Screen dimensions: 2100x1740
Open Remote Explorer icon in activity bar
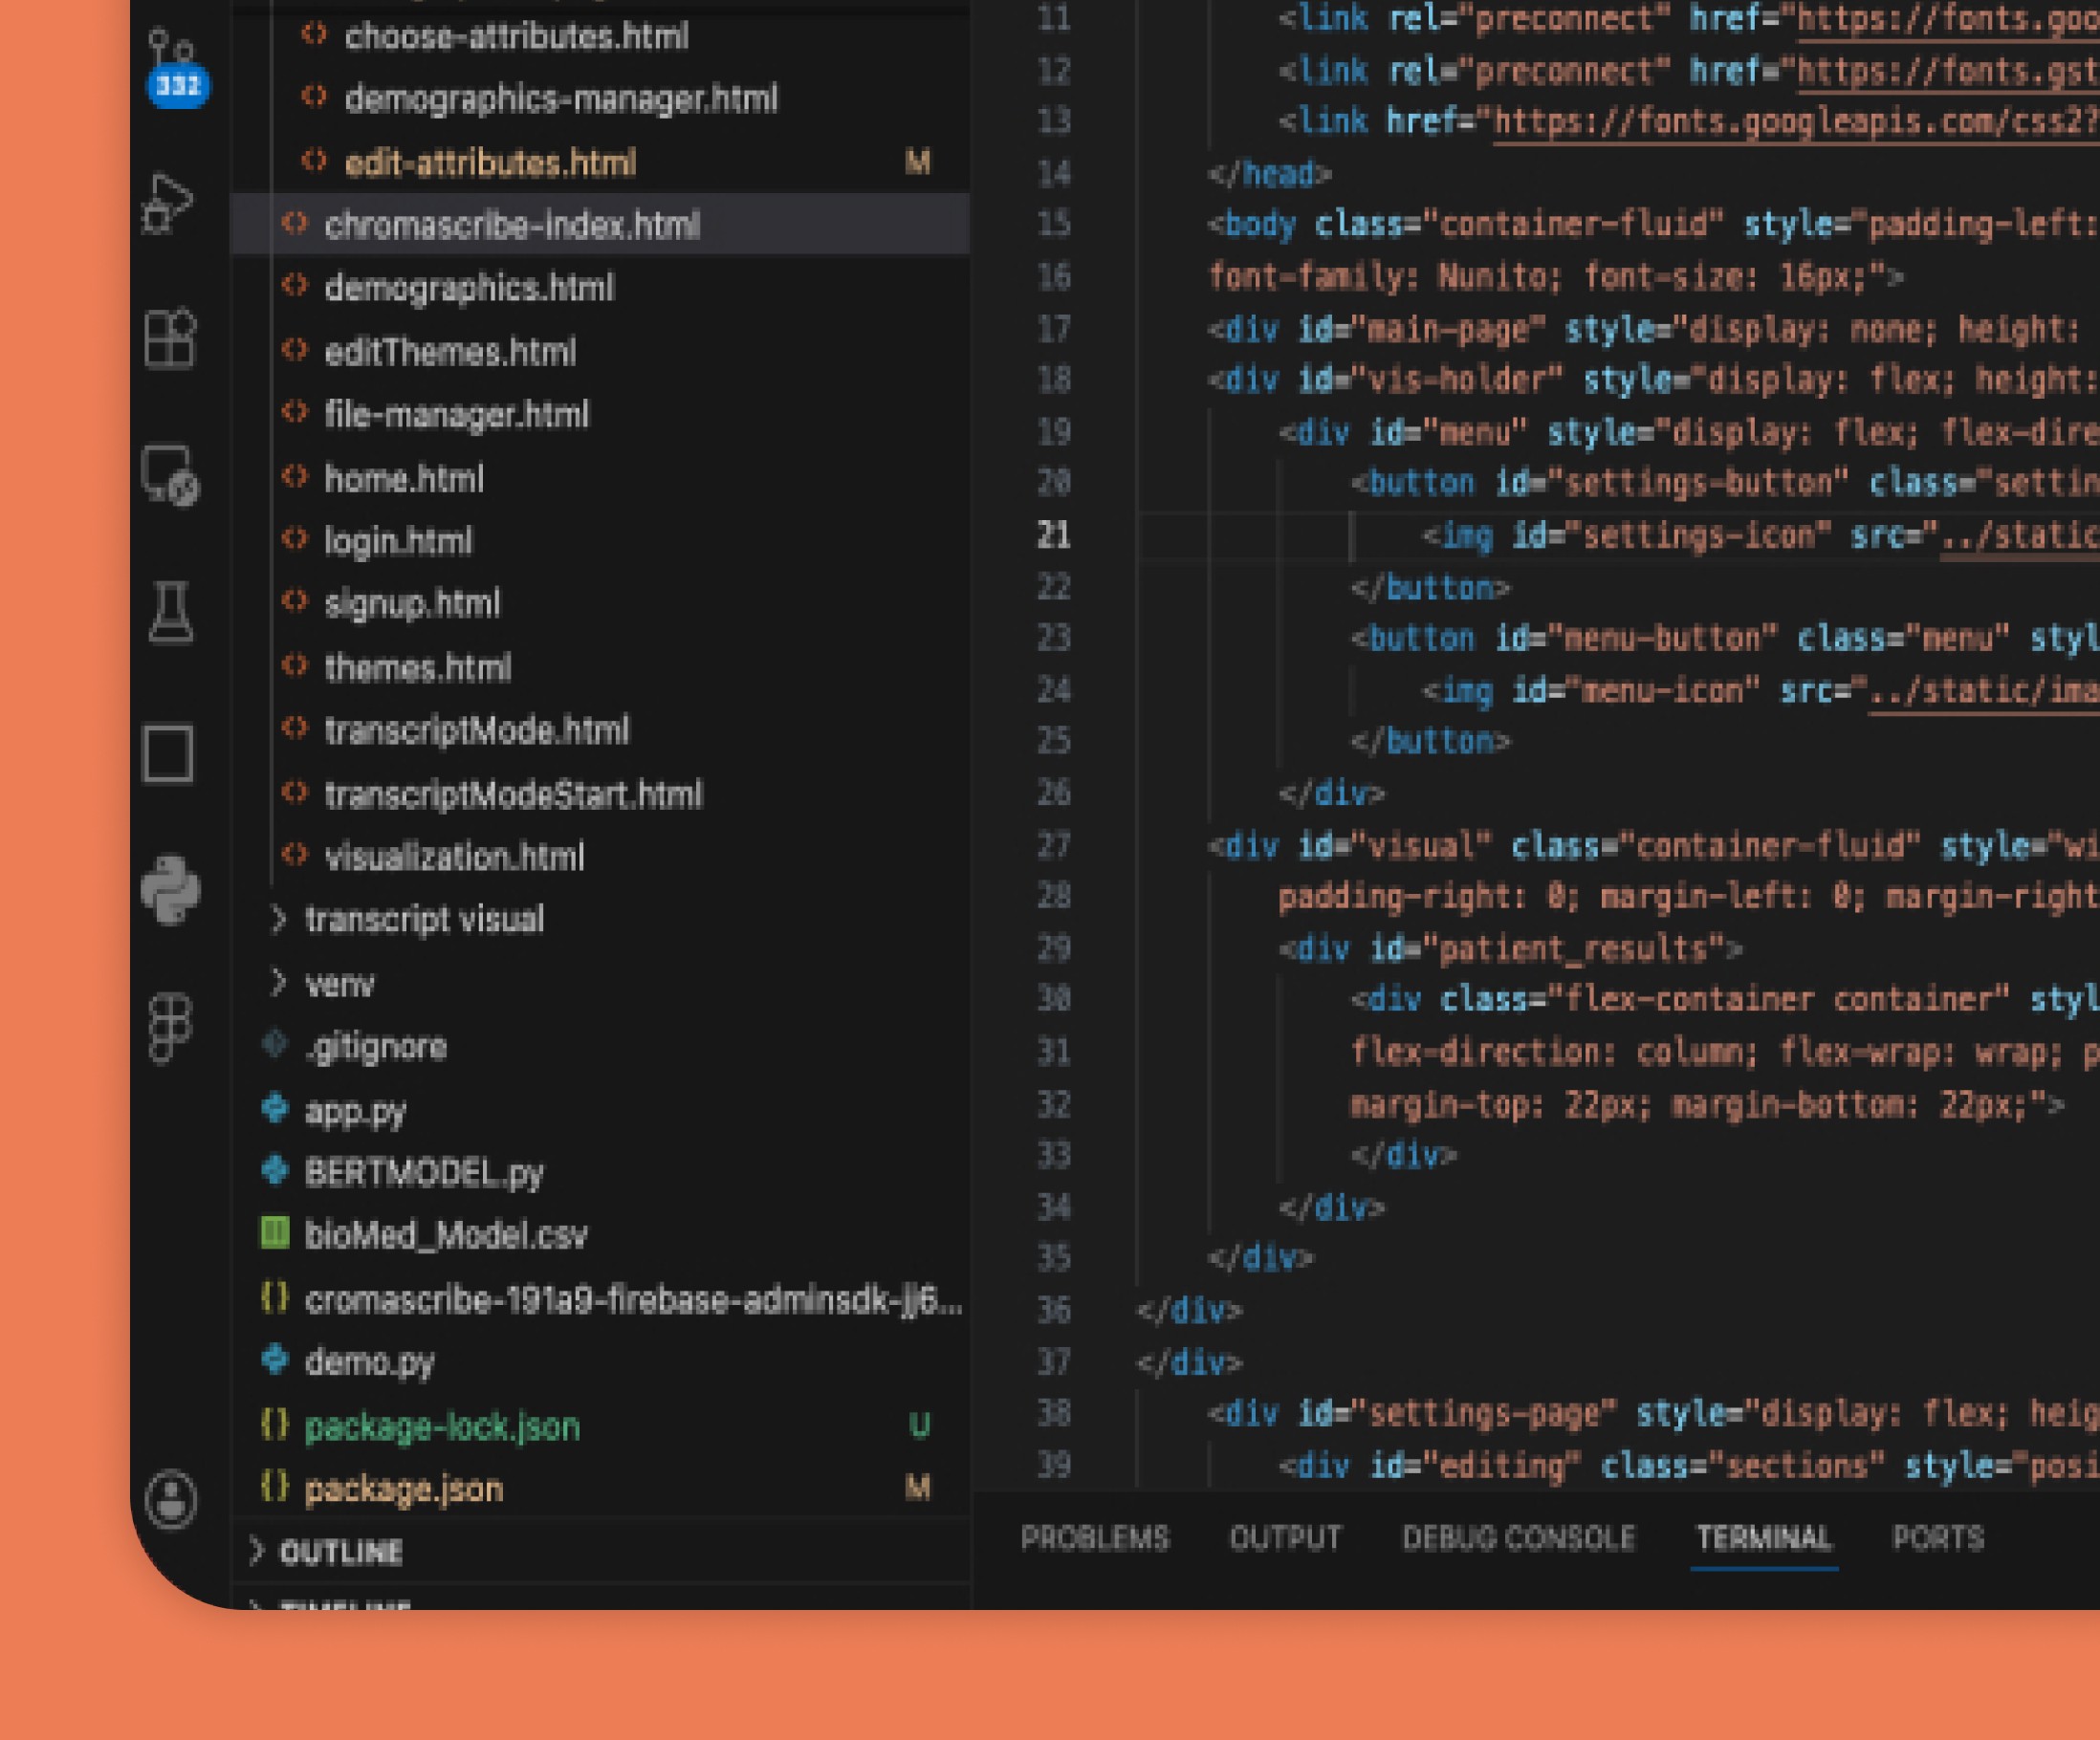(x=169, y=475)
